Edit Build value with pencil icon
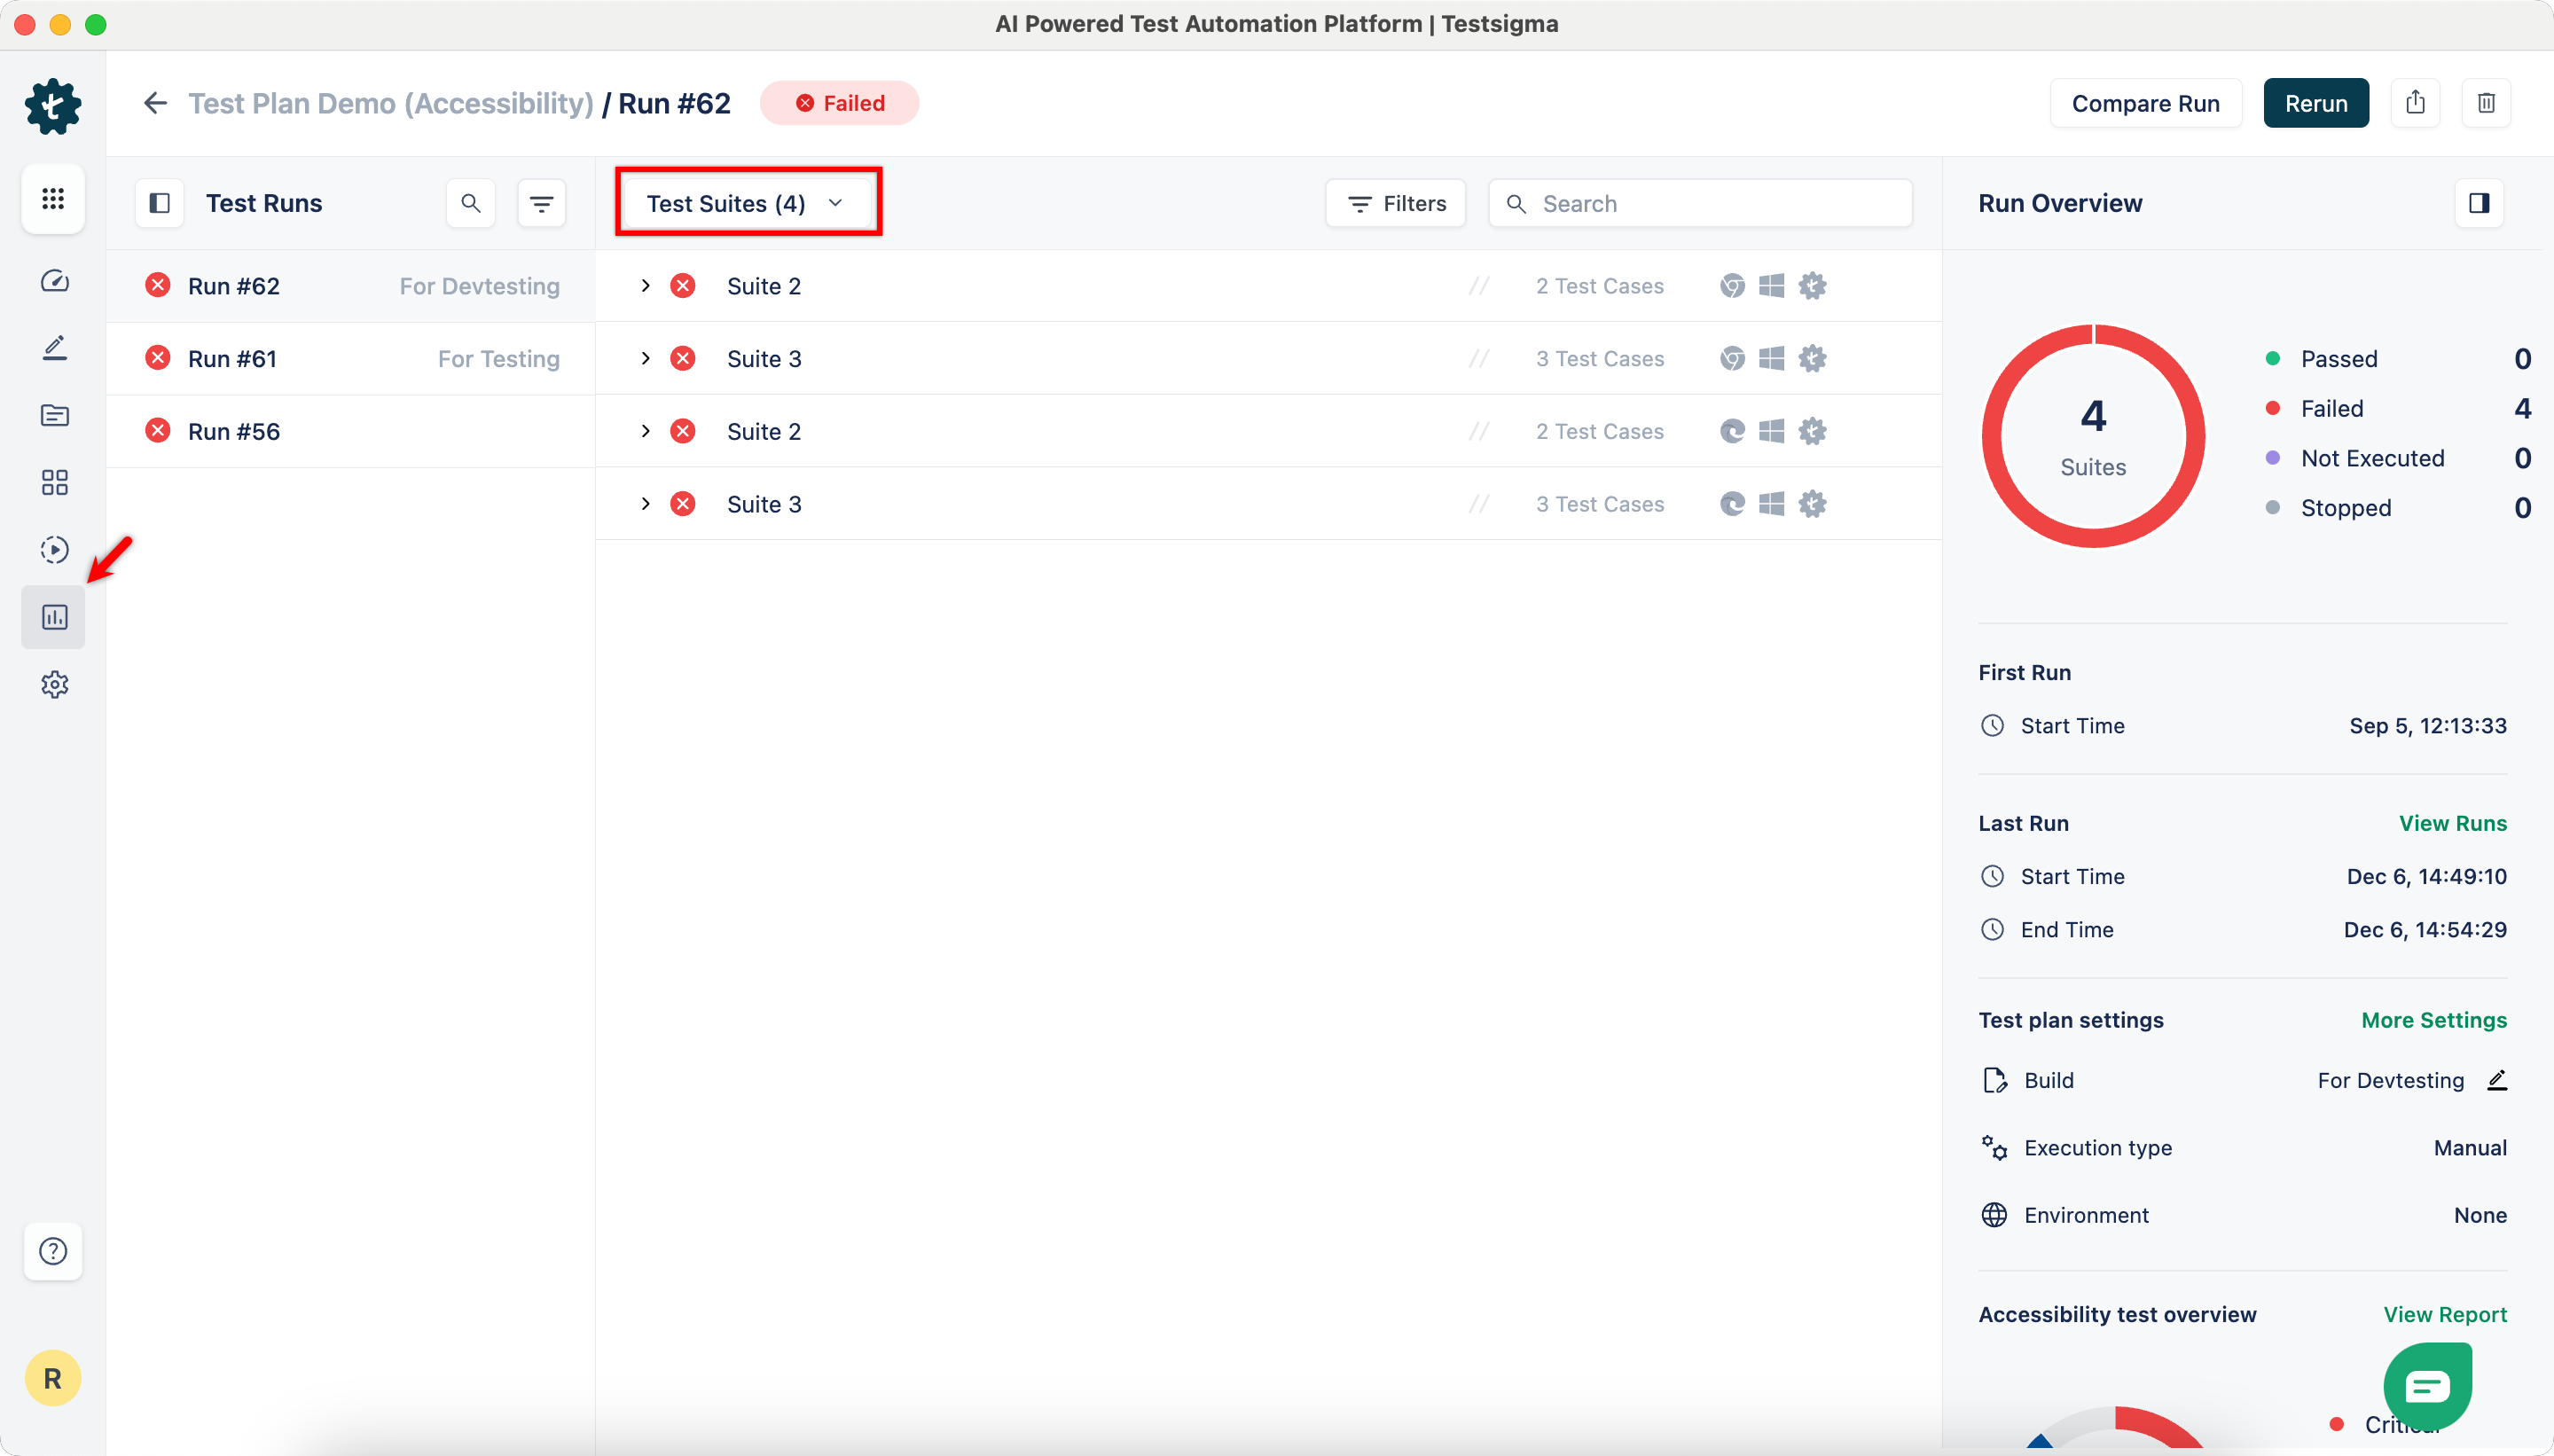 point(2496,1080)
